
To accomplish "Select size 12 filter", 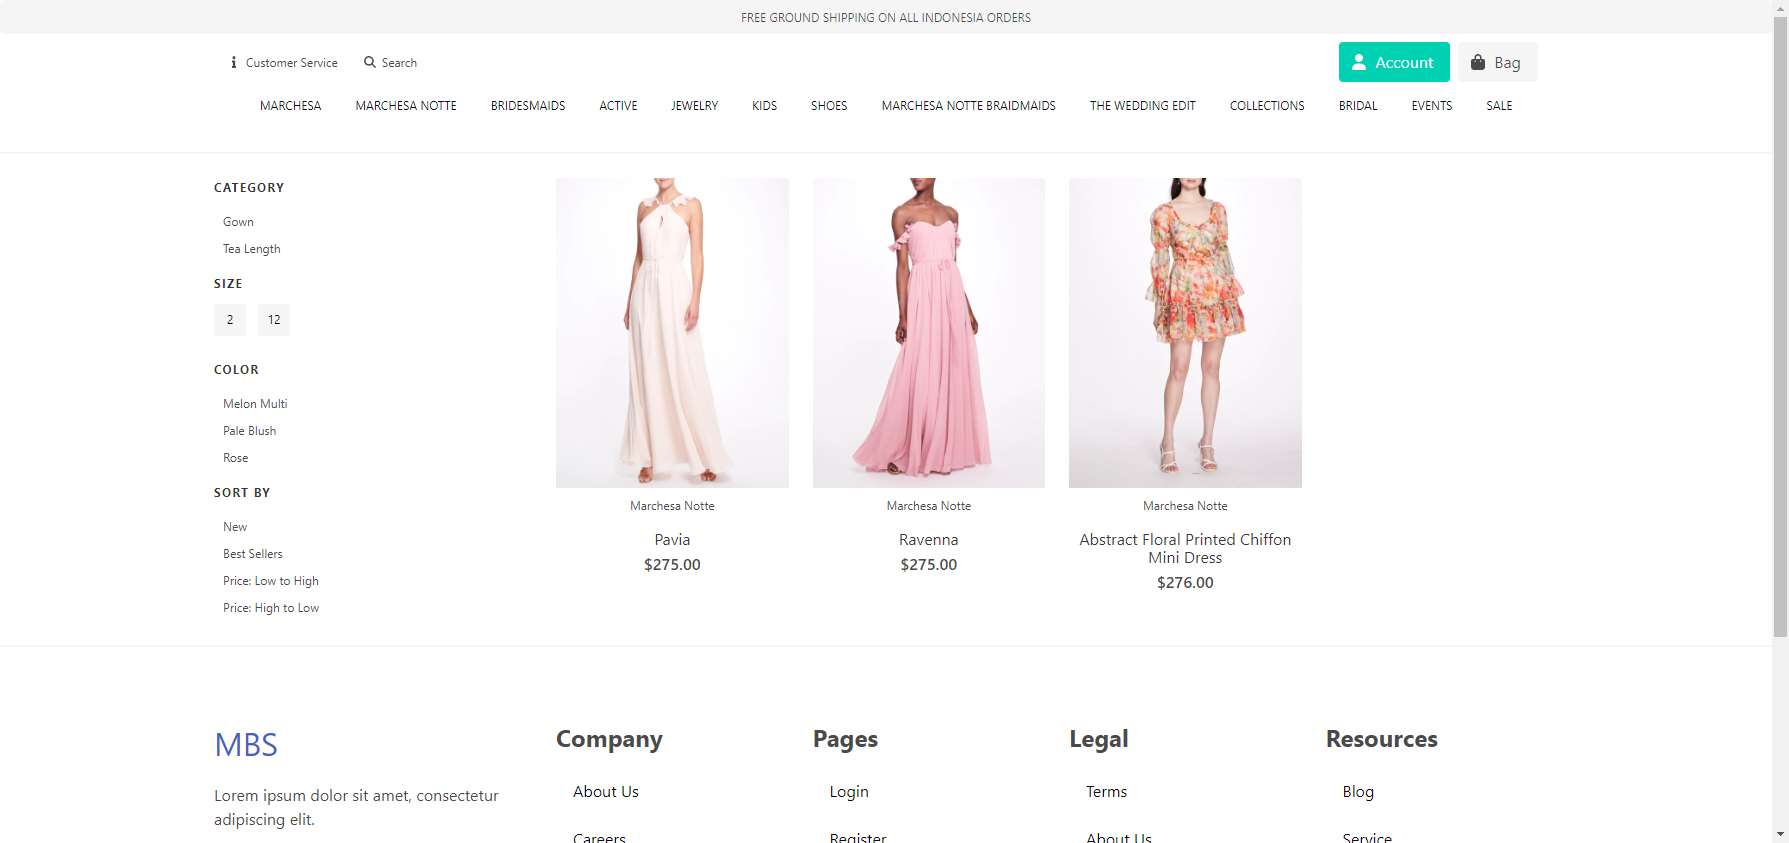I will pos(274,320).
